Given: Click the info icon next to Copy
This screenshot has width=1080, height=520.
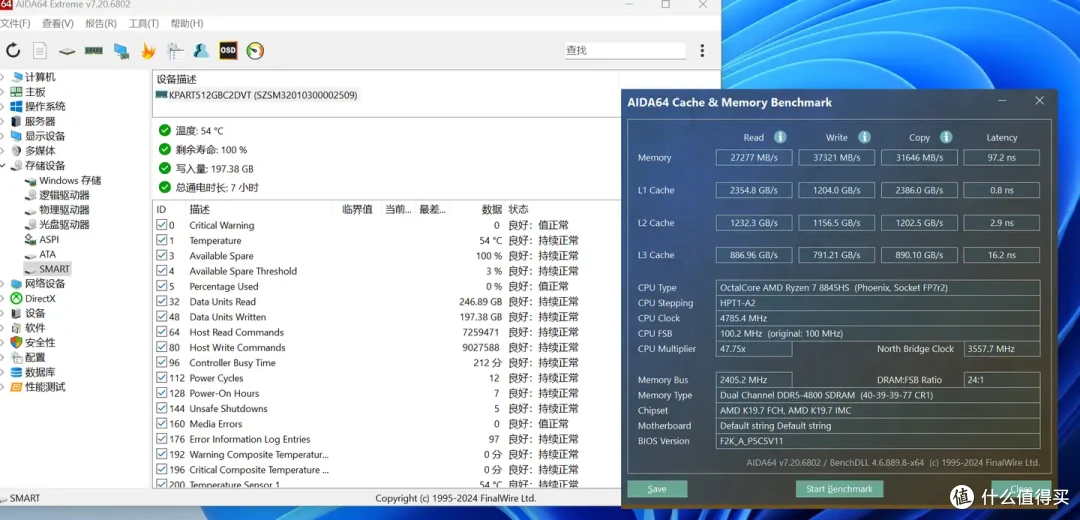Looking at the screenshot, I should [946, 137].
